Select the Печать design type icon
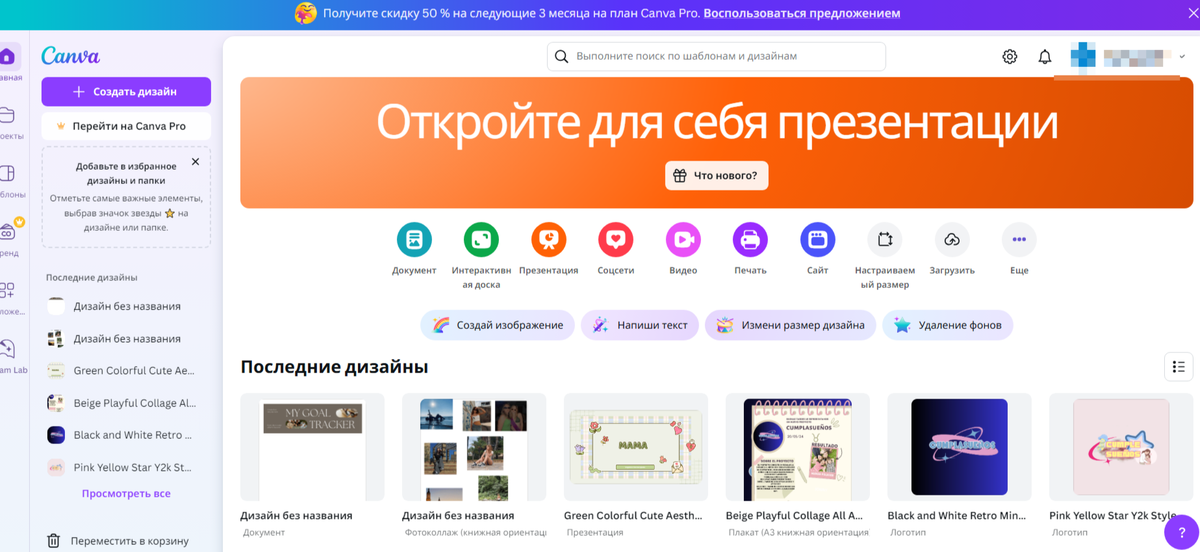 [x=750, y=240]
